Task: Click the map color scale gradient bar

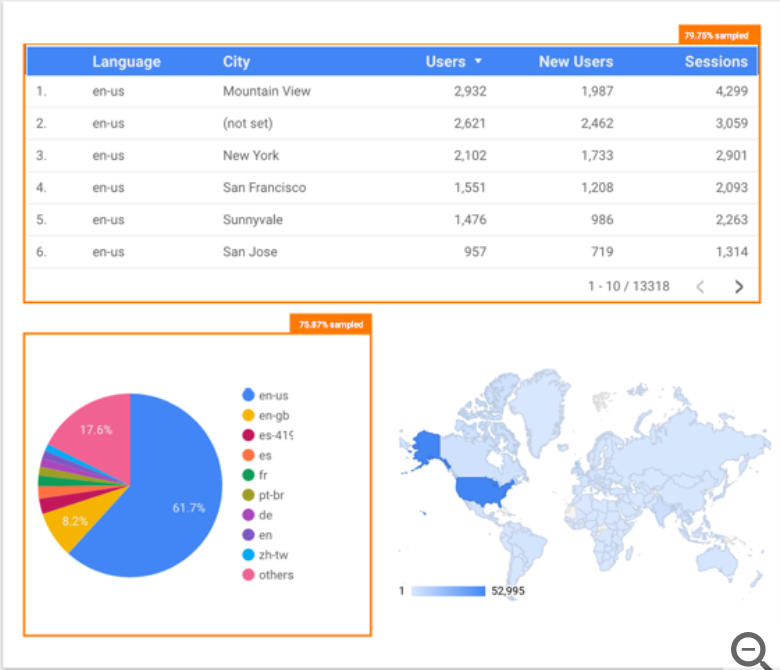Action: point(447,591)
